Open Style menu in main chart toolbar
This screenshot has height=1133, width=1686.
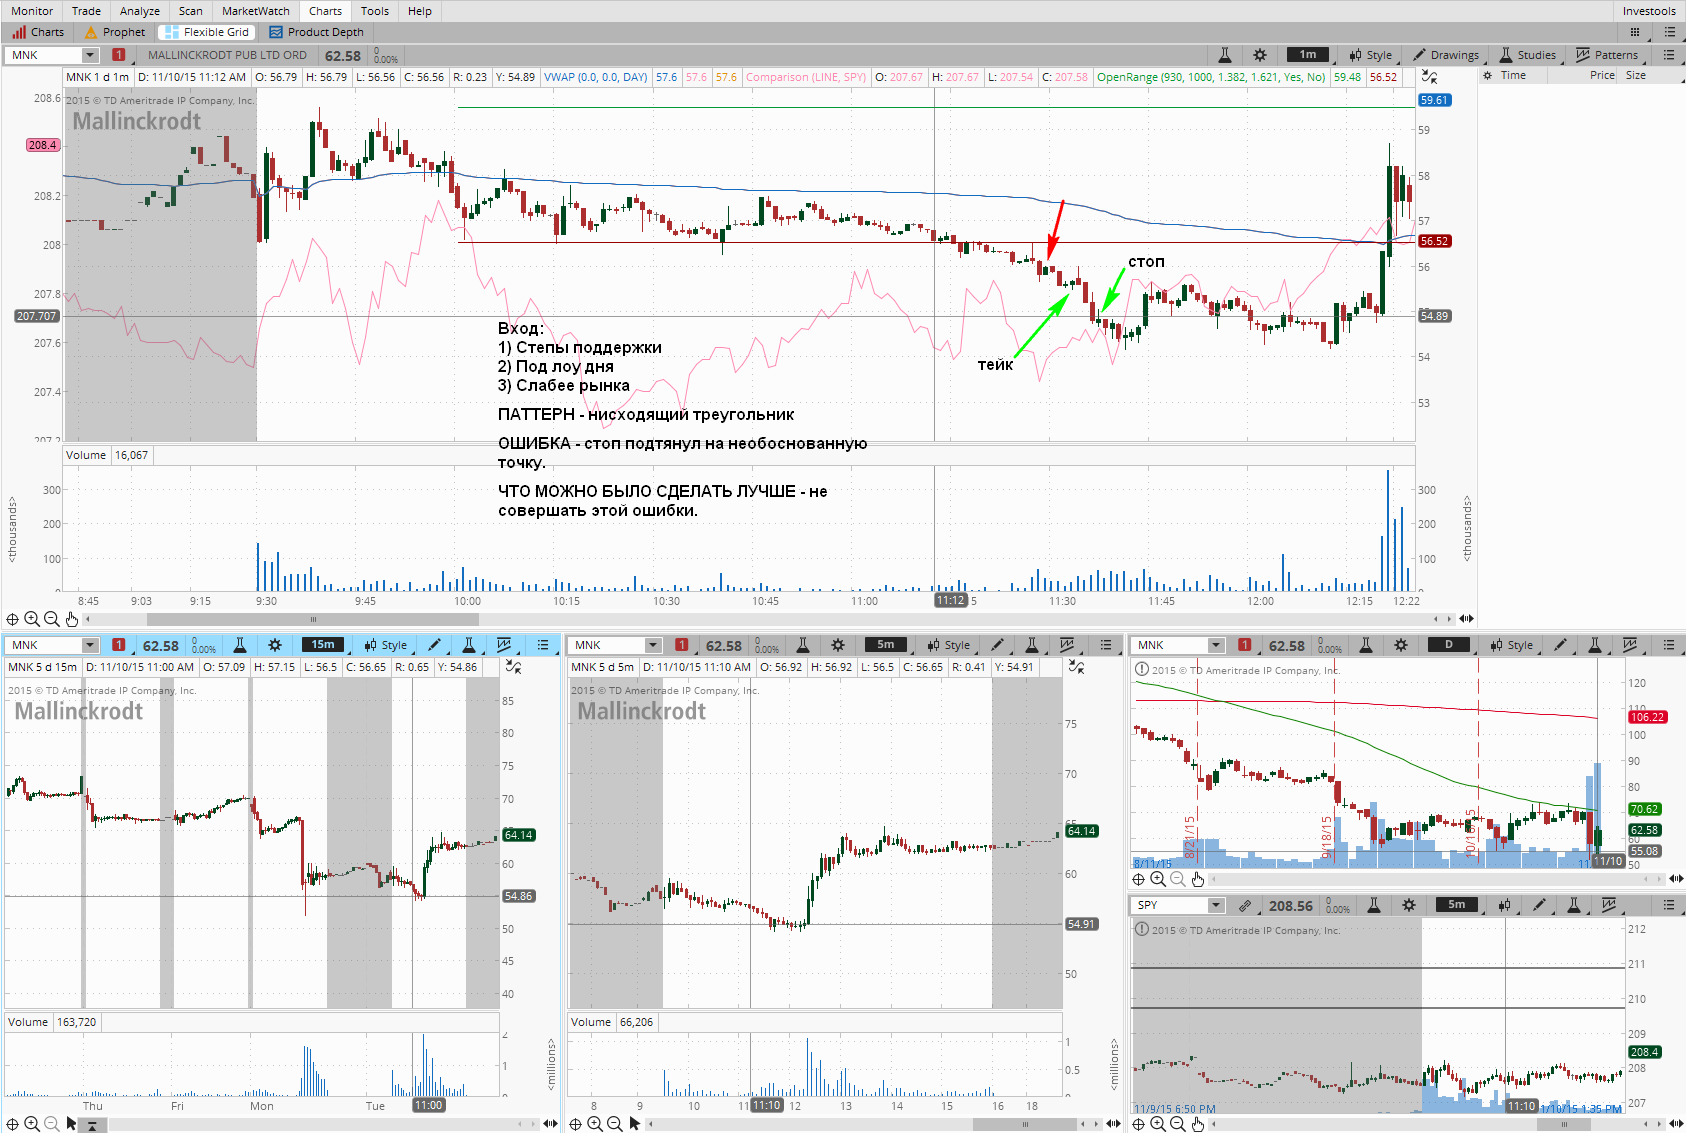[1370, 55]
